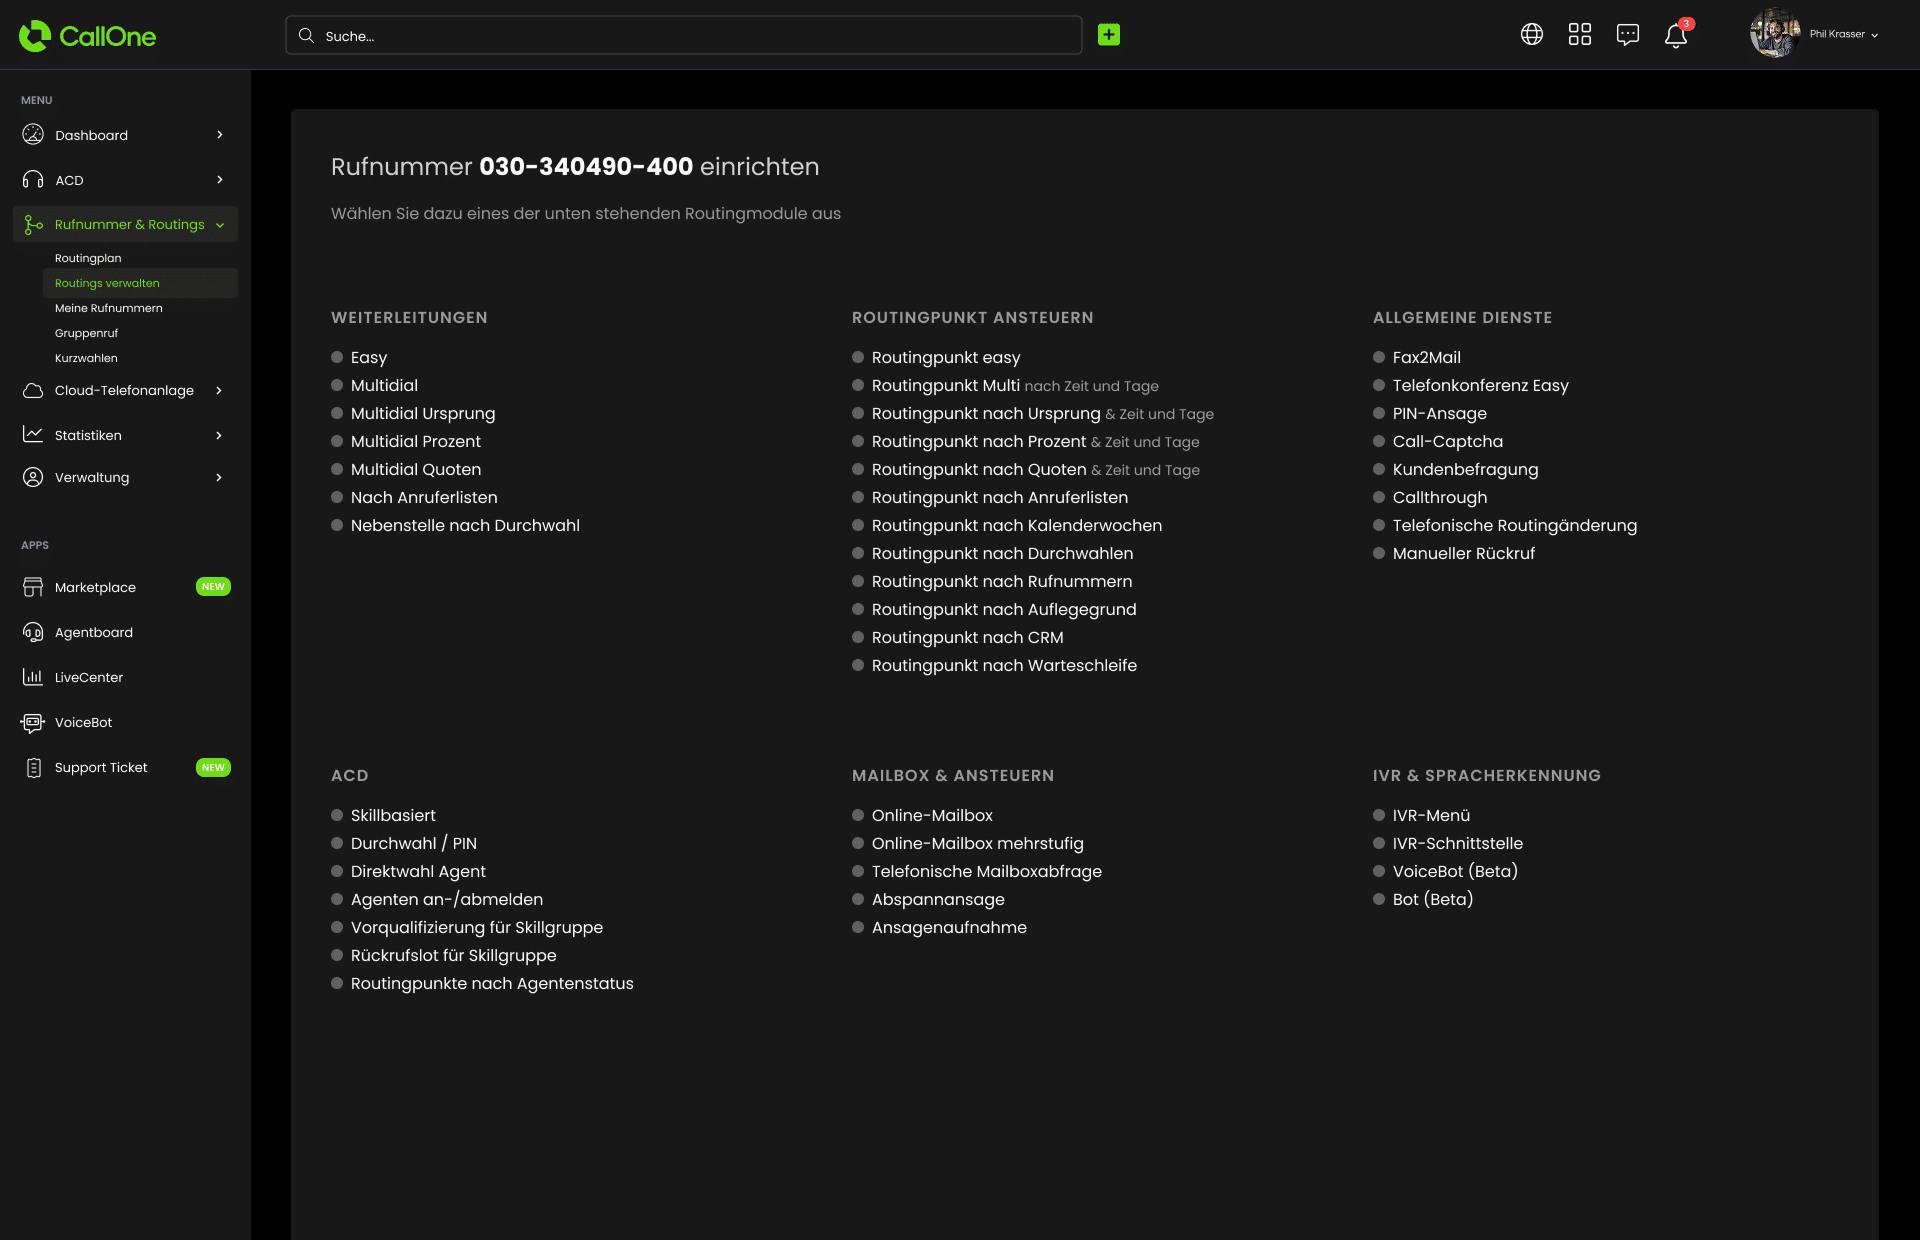Viewport: 1920px width, 1240px height.
Task: Expand the Dashboard menu chevron
Action: click(220, 135)
